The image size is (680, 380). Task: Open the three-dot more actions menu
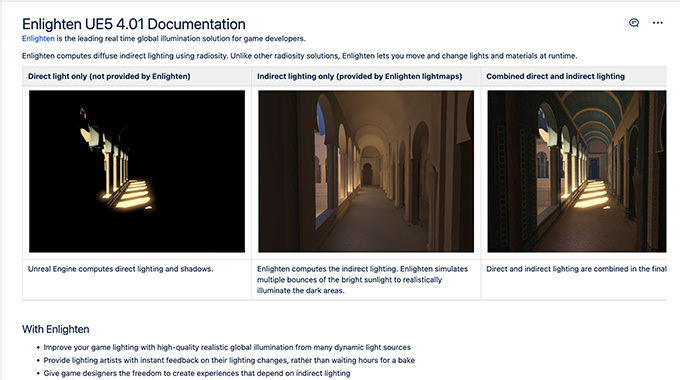tap(657, 23)
